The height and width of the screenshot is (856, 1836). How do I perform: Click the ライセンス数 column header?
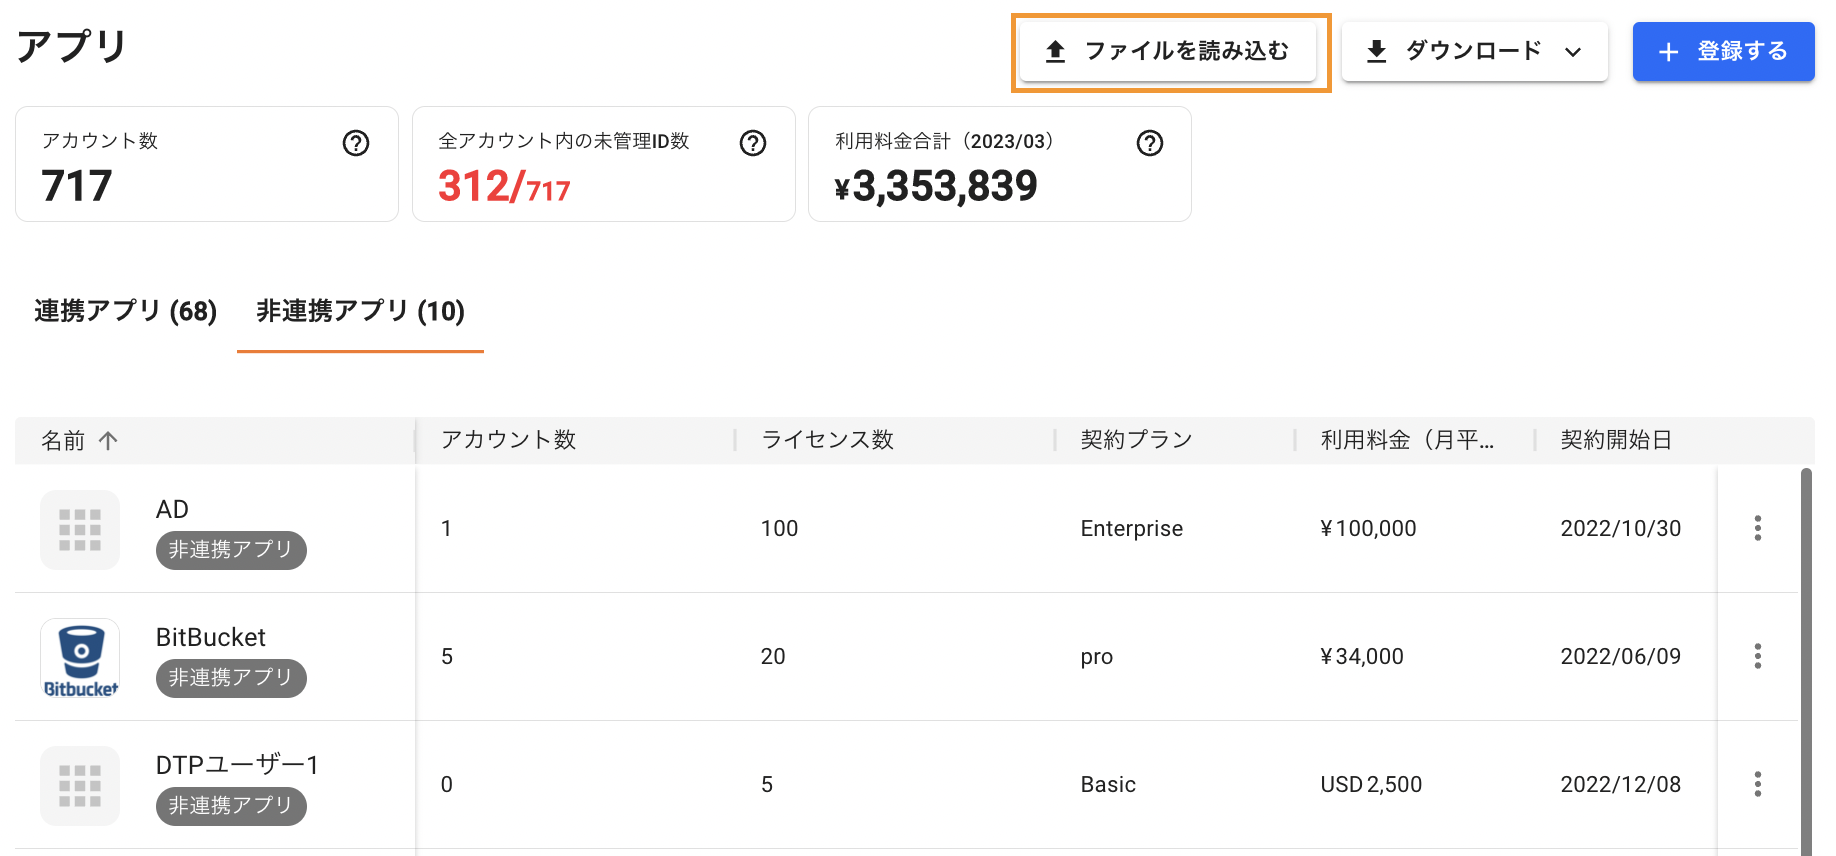click(828, 441)
